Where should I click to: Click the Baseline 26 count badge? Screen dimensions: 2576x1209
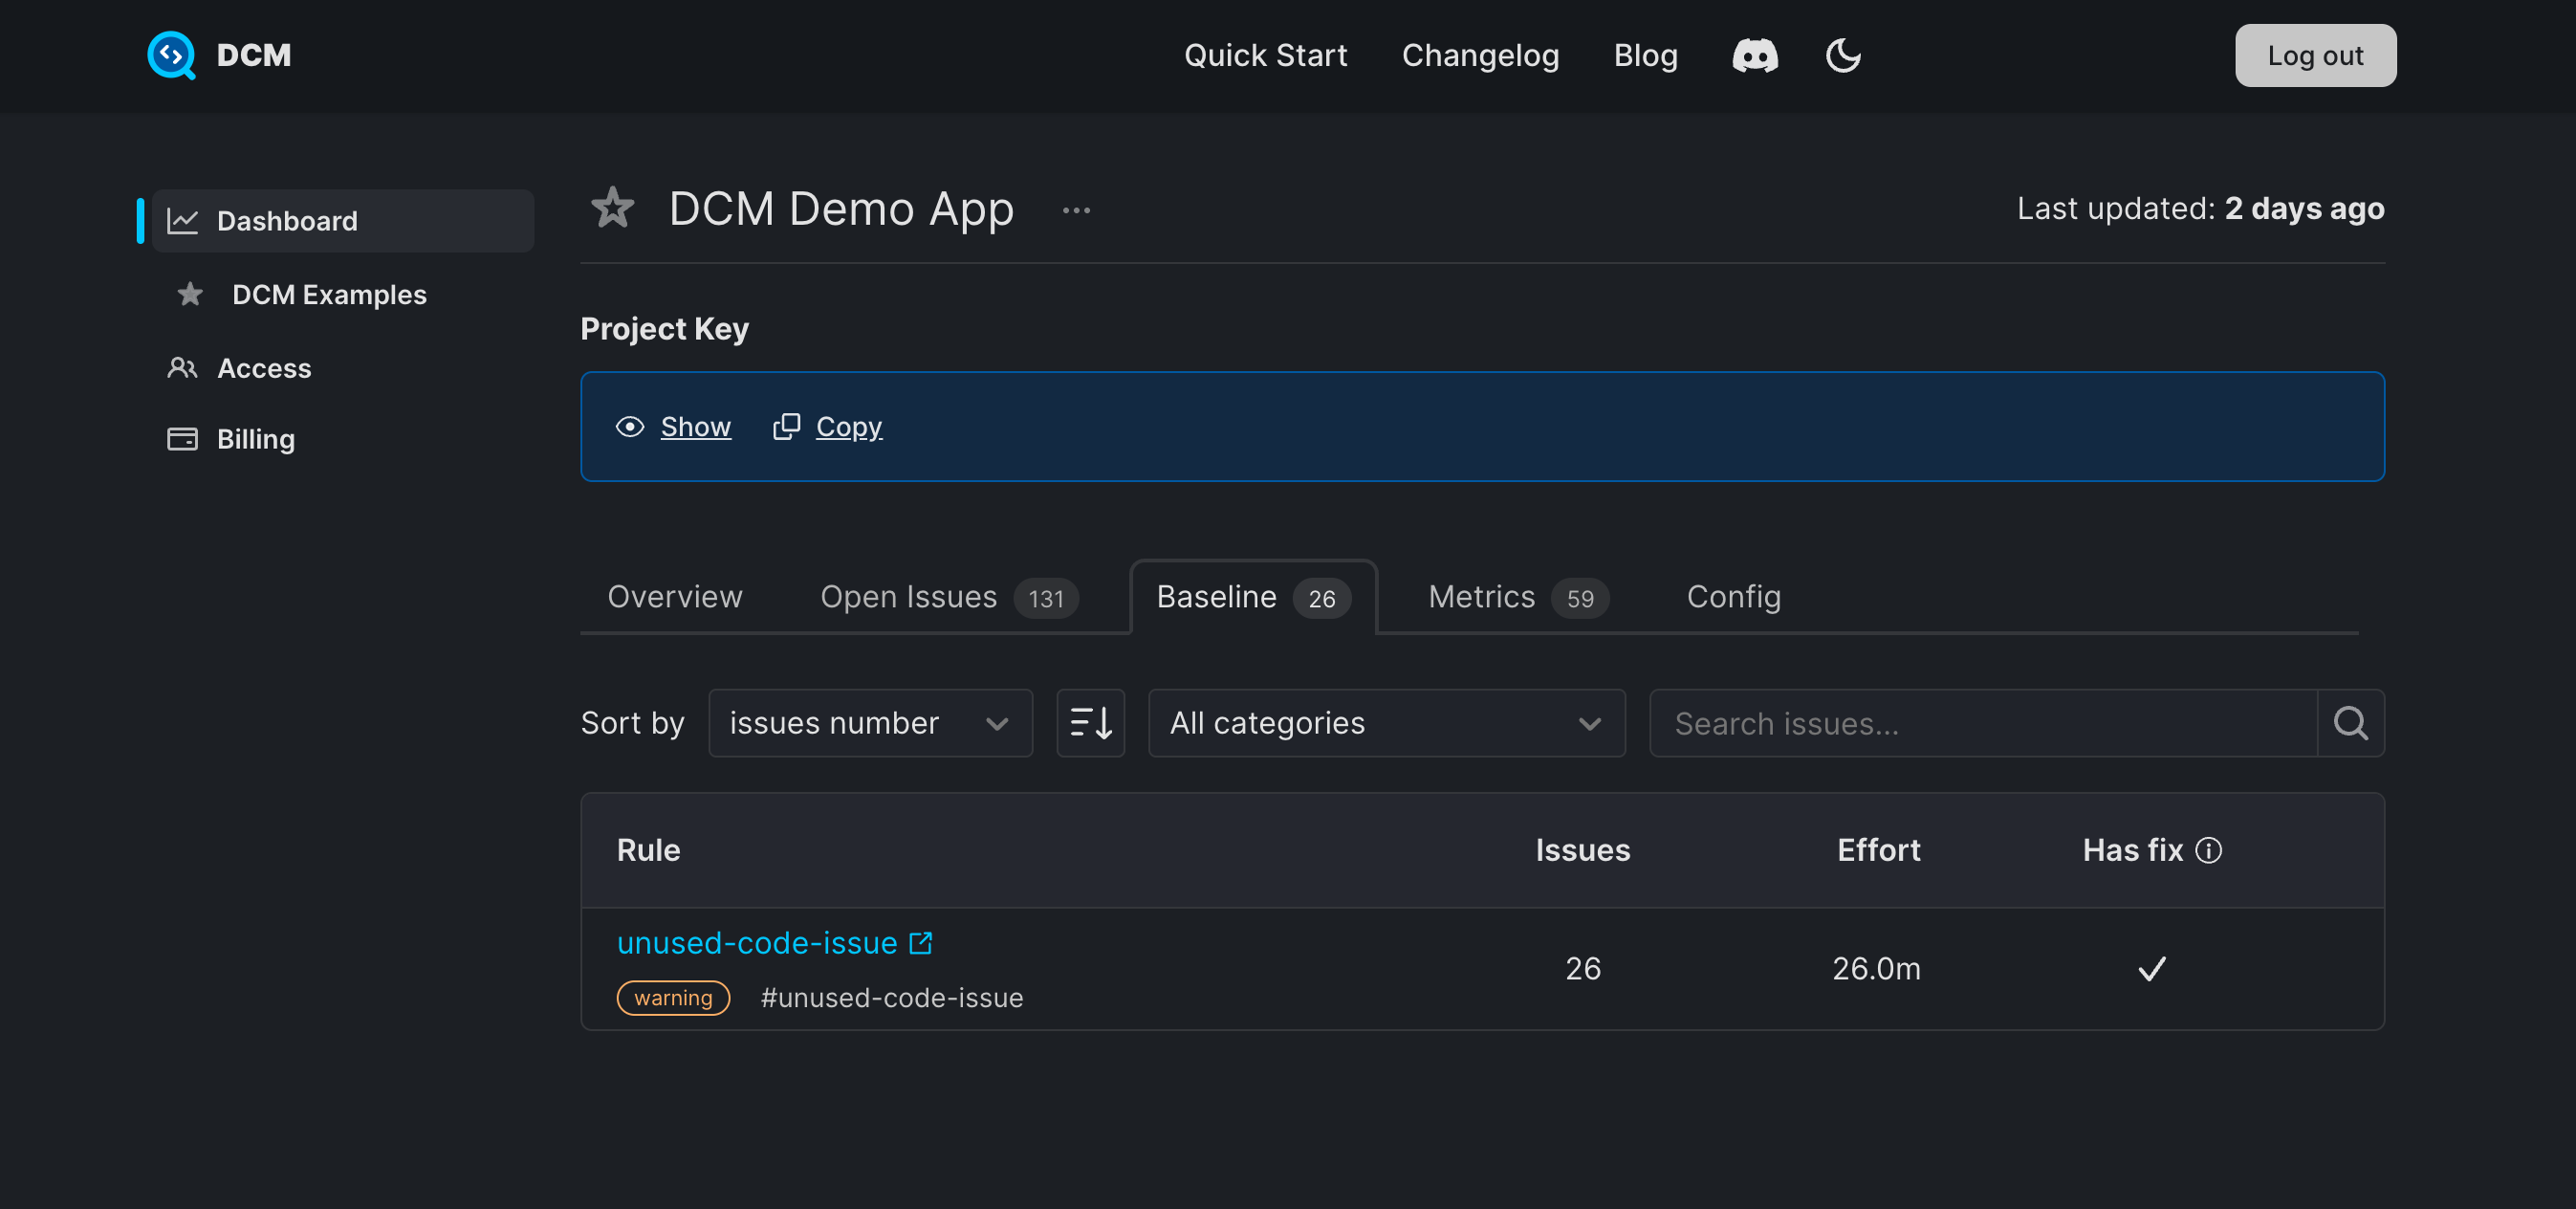pyautogui.click(x=1321, y=598)
